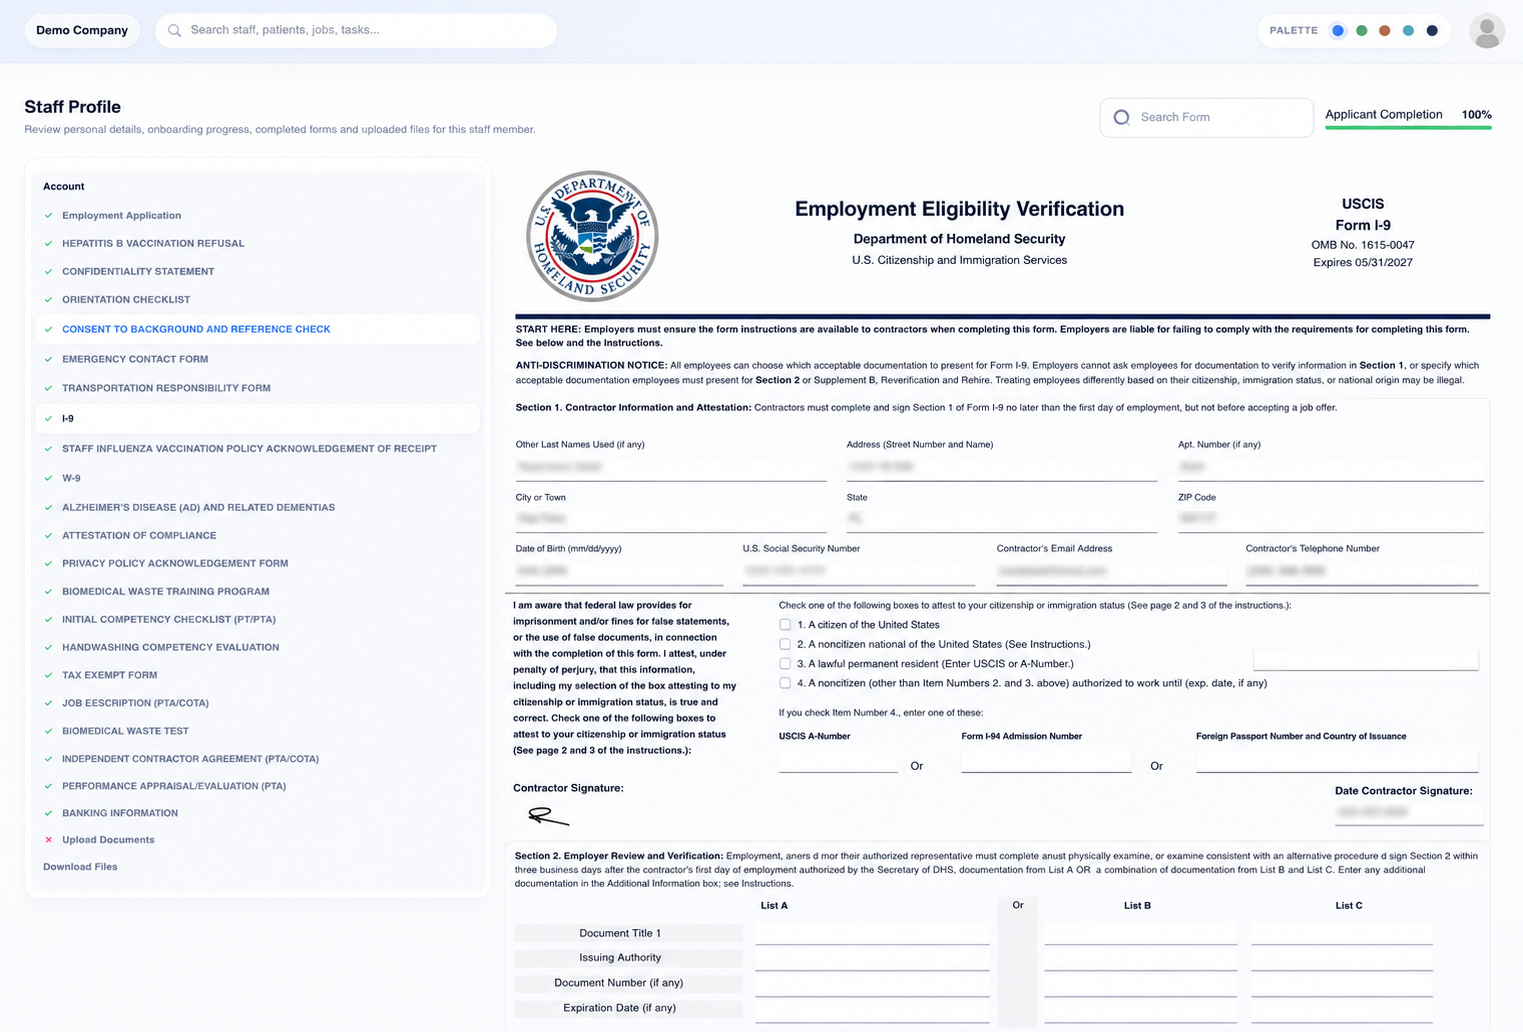Viewport: 1523px width, 1032px height.
Task: Click the Apt. Number field
Action: click(1330, 467)
